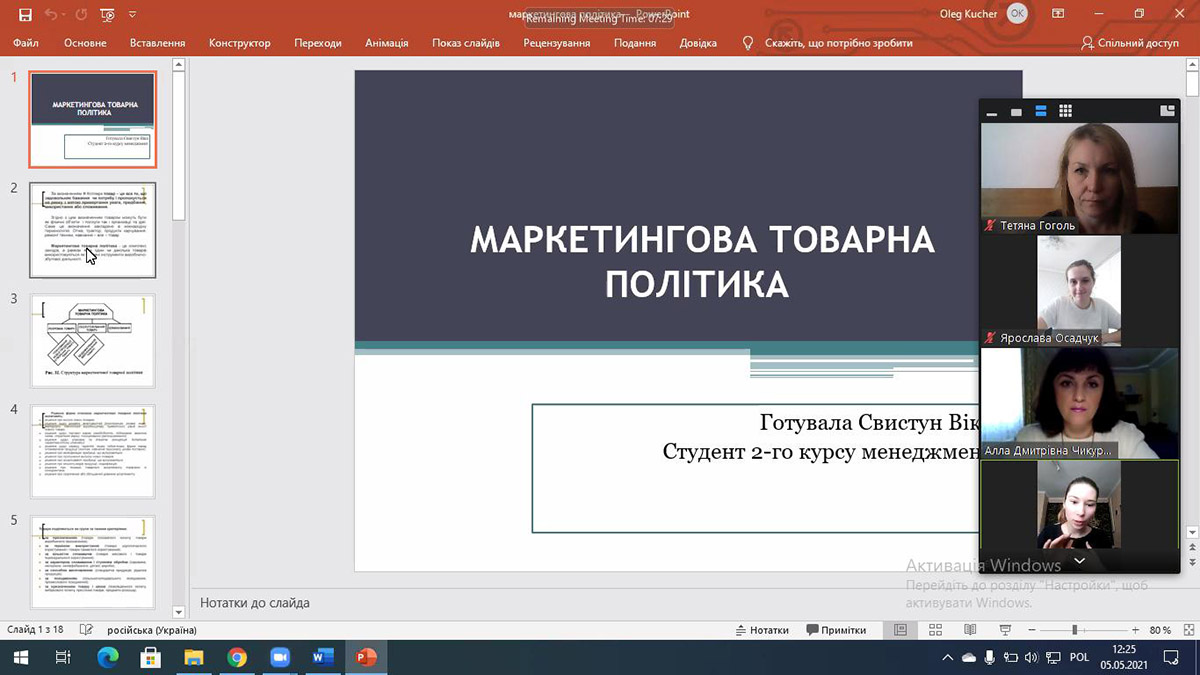Show hidden system tray icons
Viewport: 1200px width, 675px height.
pyautogui.click(x=948, y=657)
